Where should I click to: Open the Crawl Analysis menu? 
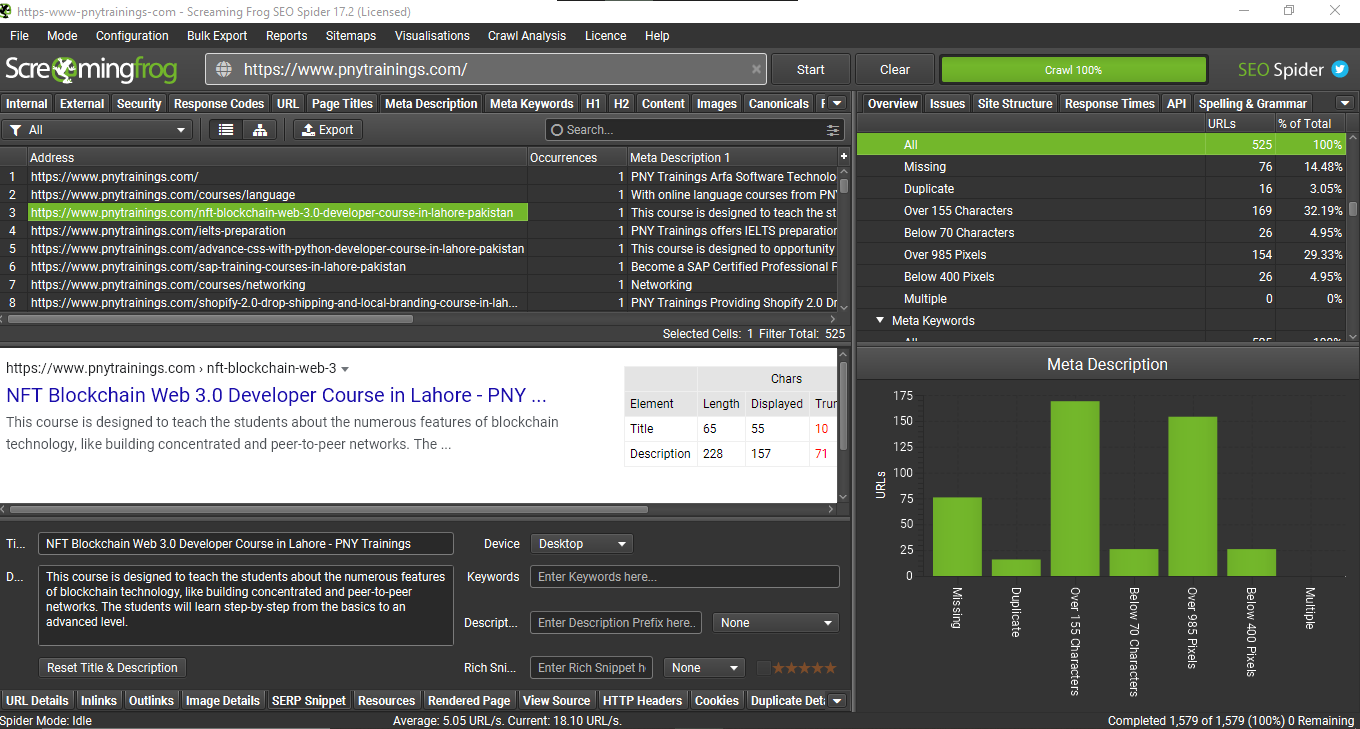(x=527, y=36)
